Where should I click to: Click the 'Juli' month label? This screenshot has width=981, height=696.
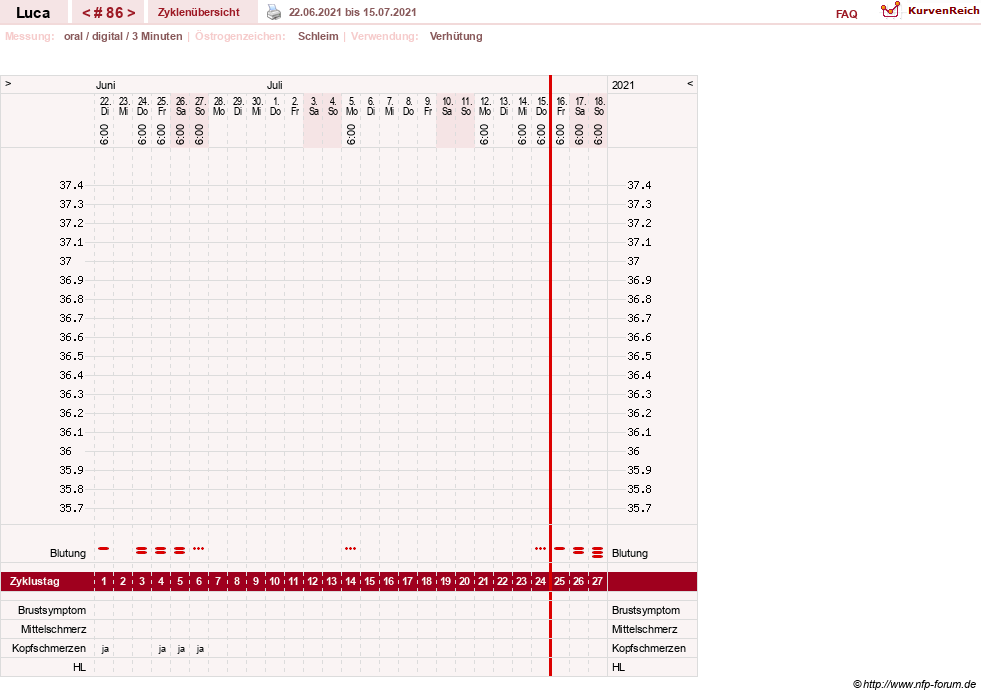click(275, 85)
